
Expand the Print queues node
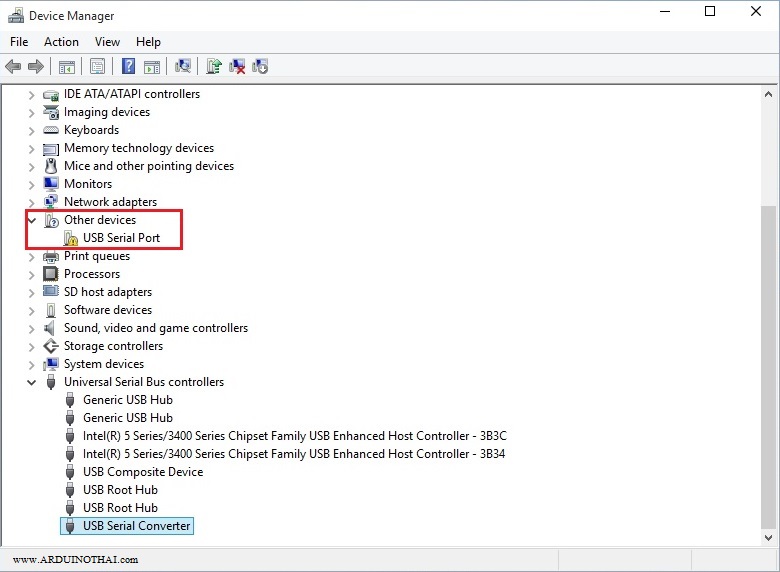(x=31, y=257)
